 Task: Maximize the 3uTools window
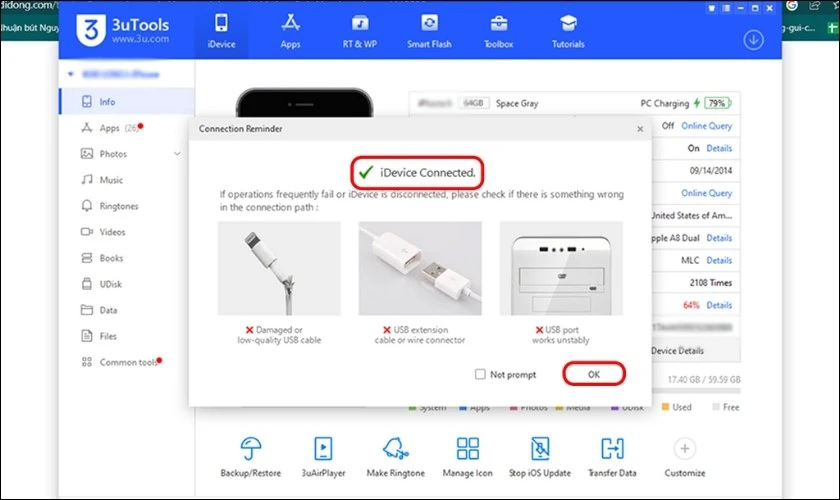pyautogui.click(x=755, y=8)
